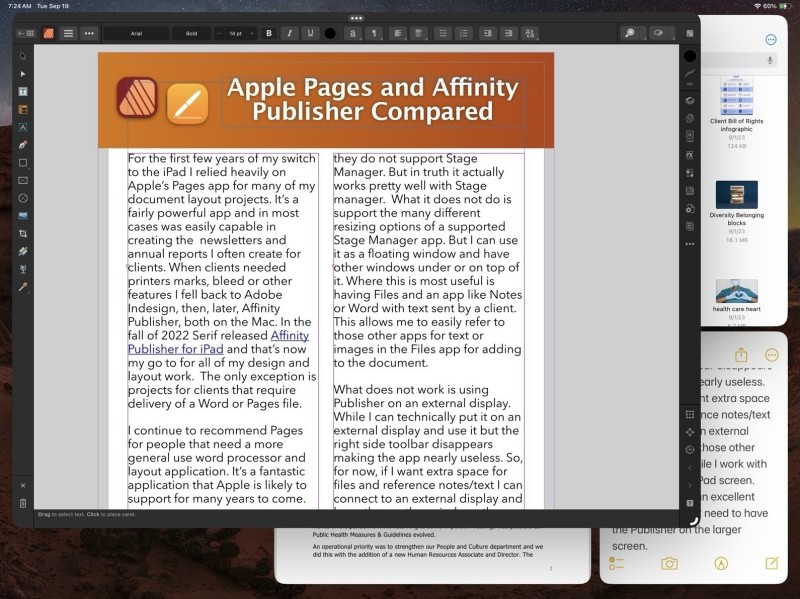The height and width of the screenshot is (599, 800).
Task: Open the Stroke studio on the right
Action: (x=691, y=74)
